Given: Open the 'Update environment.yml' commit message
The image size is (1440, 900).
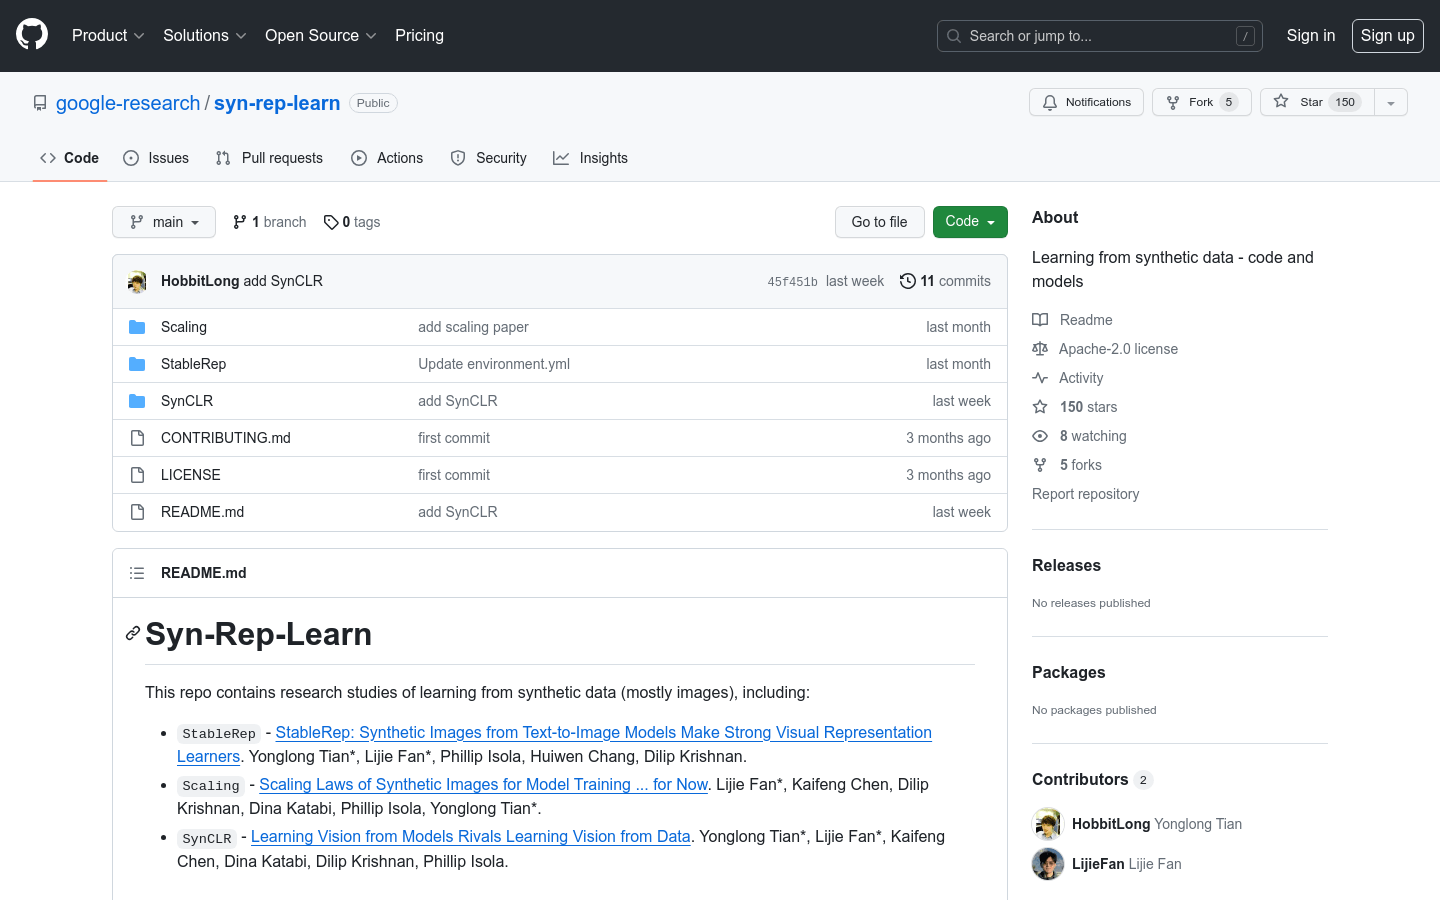Looking at the screenshot, I should (494, 364).
